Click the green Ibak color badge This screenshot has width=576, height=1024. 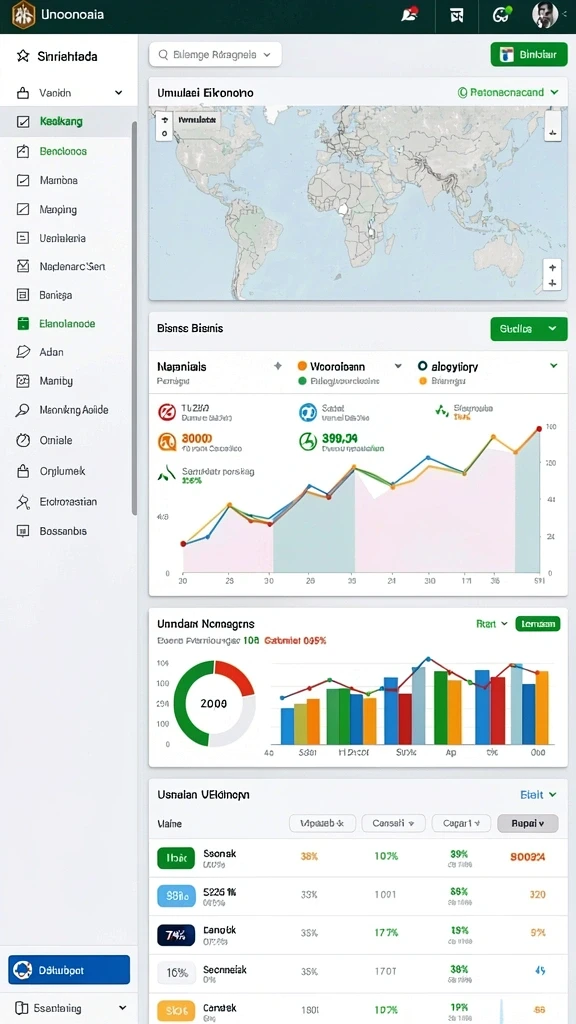[176, 857]
